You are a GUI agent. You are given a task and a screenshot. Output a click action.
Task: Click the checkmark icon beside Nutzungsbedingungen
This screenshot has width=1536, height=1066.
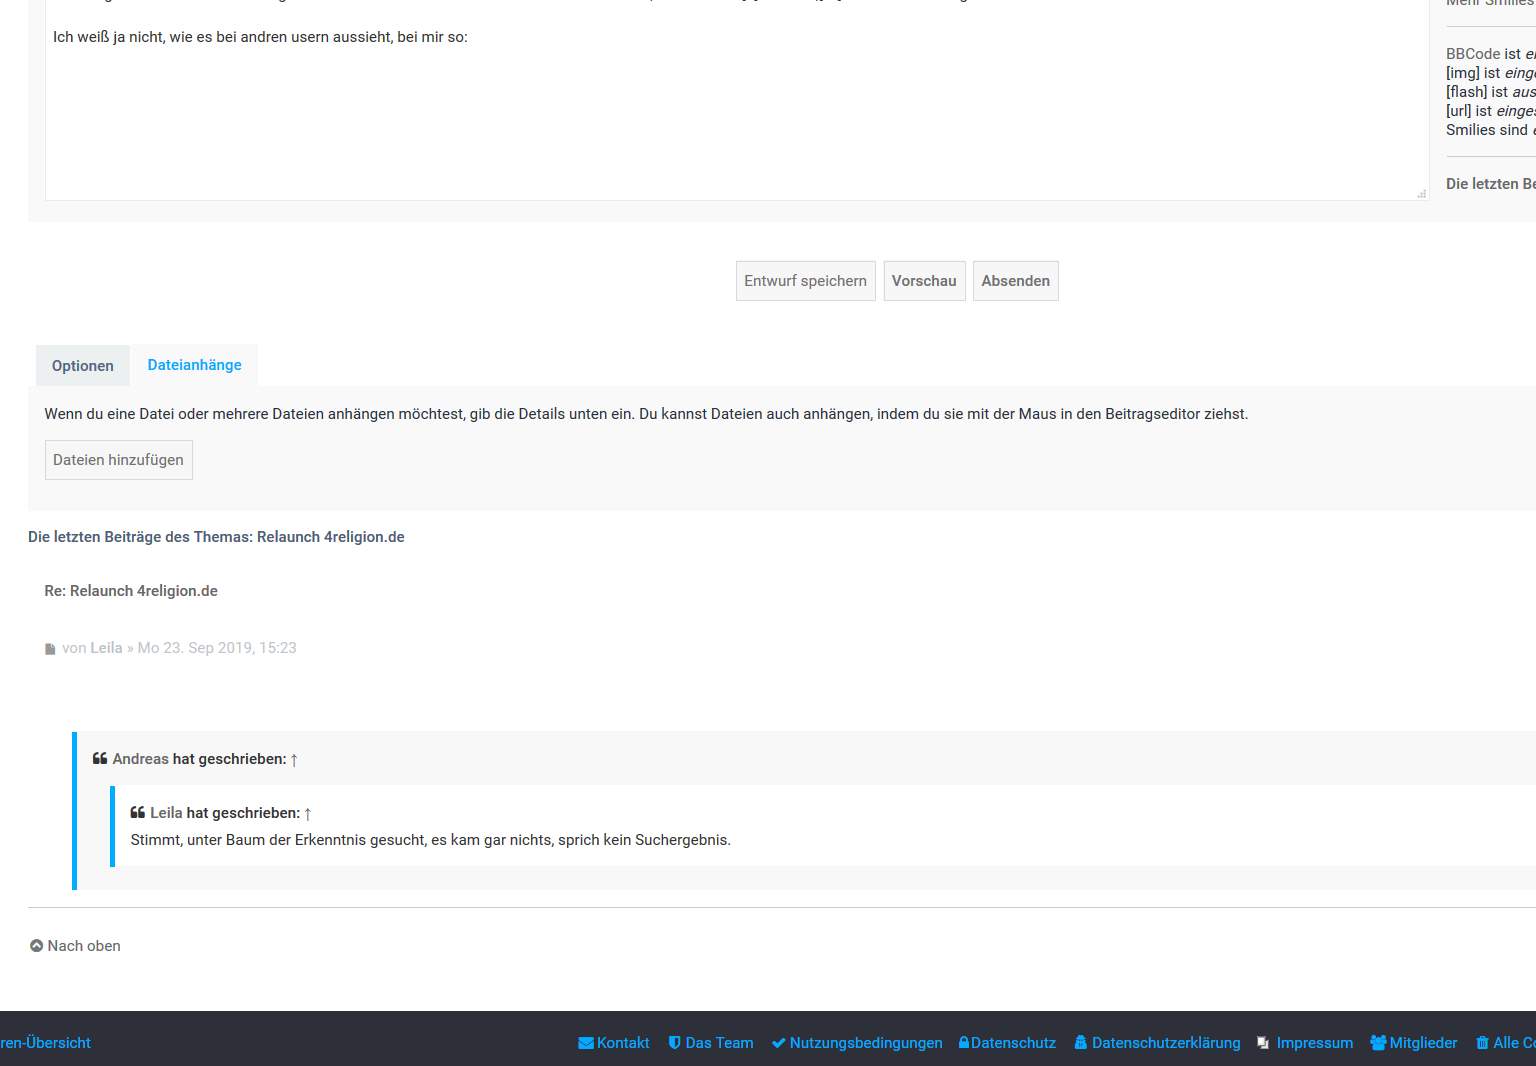click(x=779, y=1043)
